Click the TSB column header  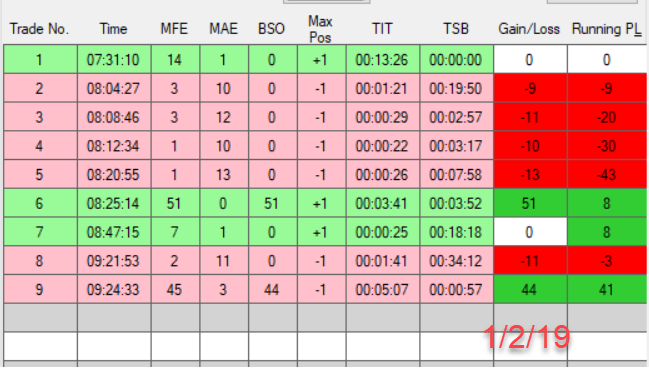click(x=456, y=29)
